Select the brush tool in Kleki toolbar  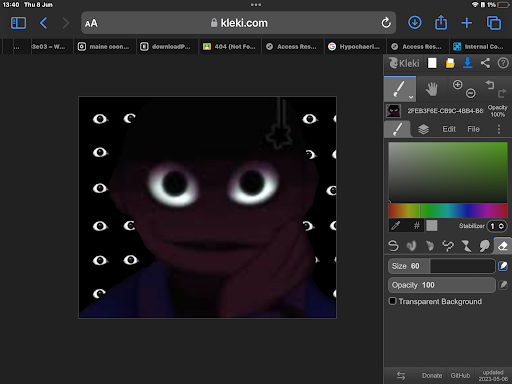(x=400, y=89)
